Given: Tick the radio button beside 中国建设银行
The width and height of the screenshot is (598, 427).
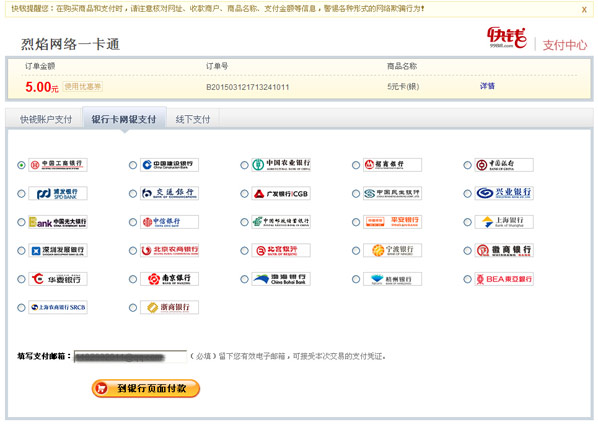Looking at the screenshot, I should [x=133, y=165].
